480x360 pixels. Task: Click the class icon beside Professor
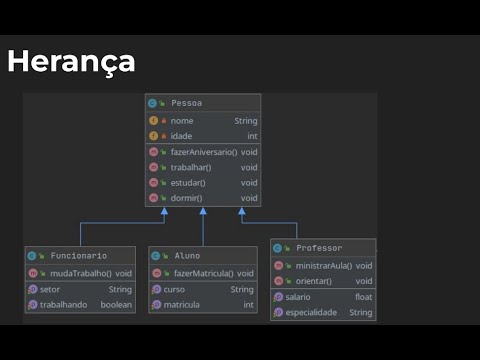click(x=277, y=248)
